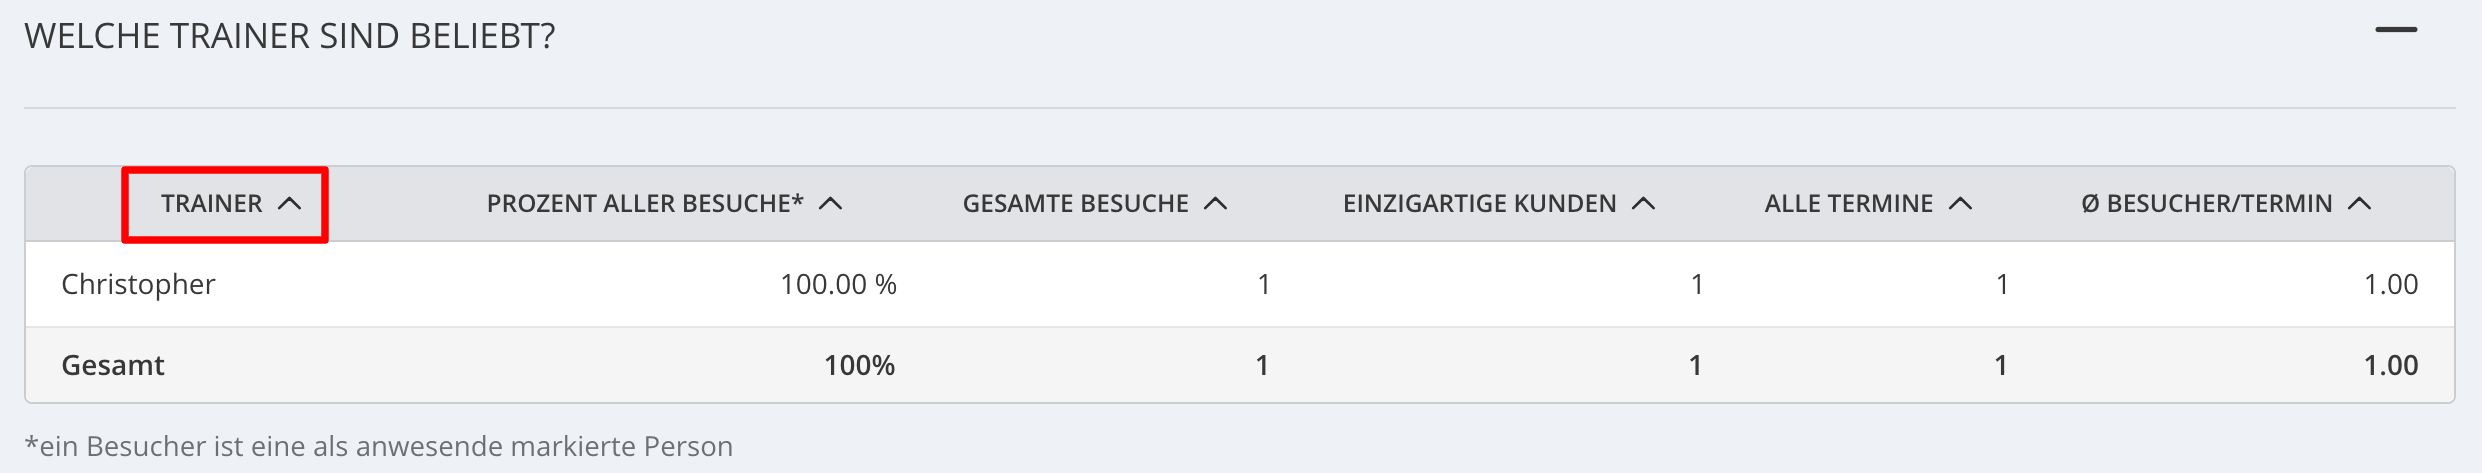Select the Gesamt total row label
Image resolution: width=2482 pixels, height=473 pixels.
(x=113, y=365)
